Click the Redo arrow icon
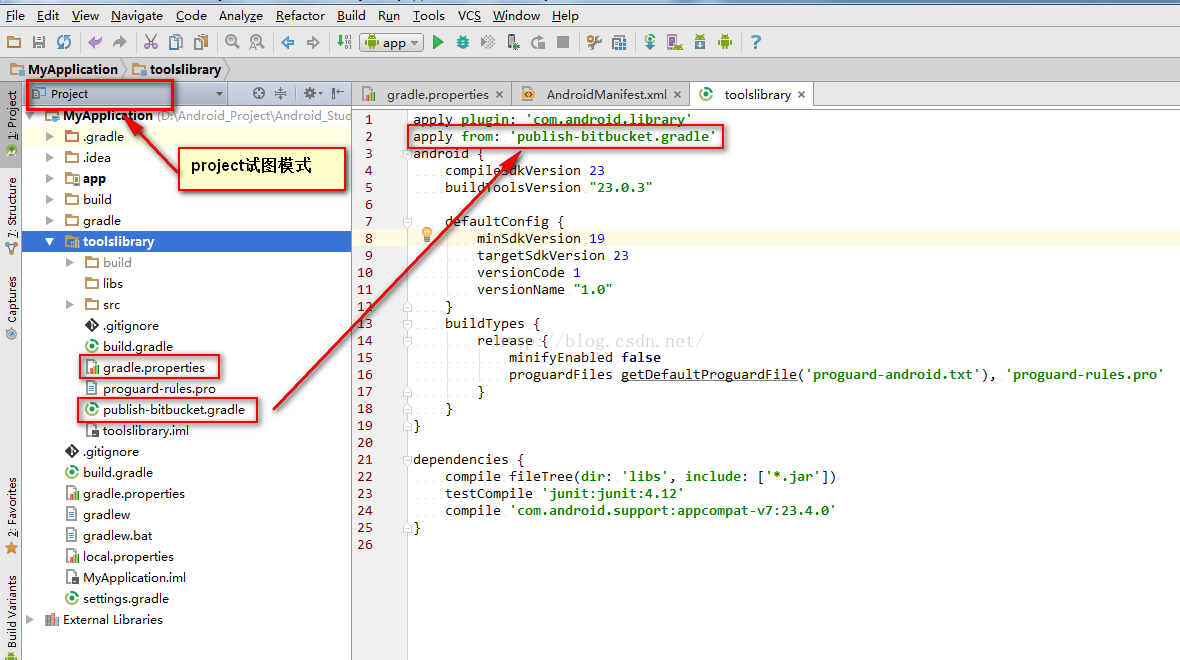This screenshot has height=660, width=1180. (x=120, y=43)
